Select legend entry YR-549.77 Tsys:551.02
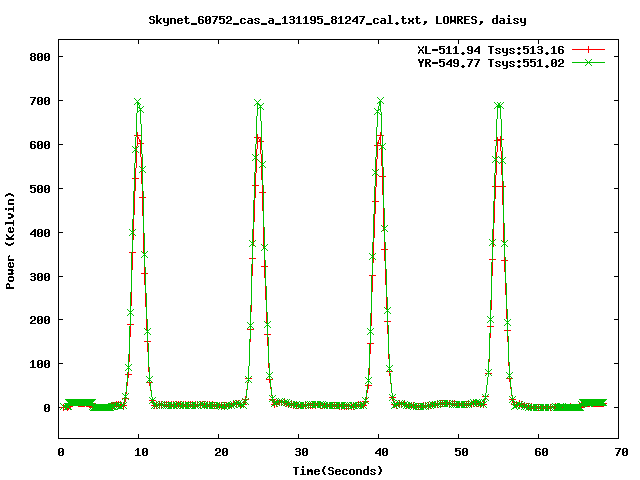The image size is (640, 480). [x=491, y=63]
